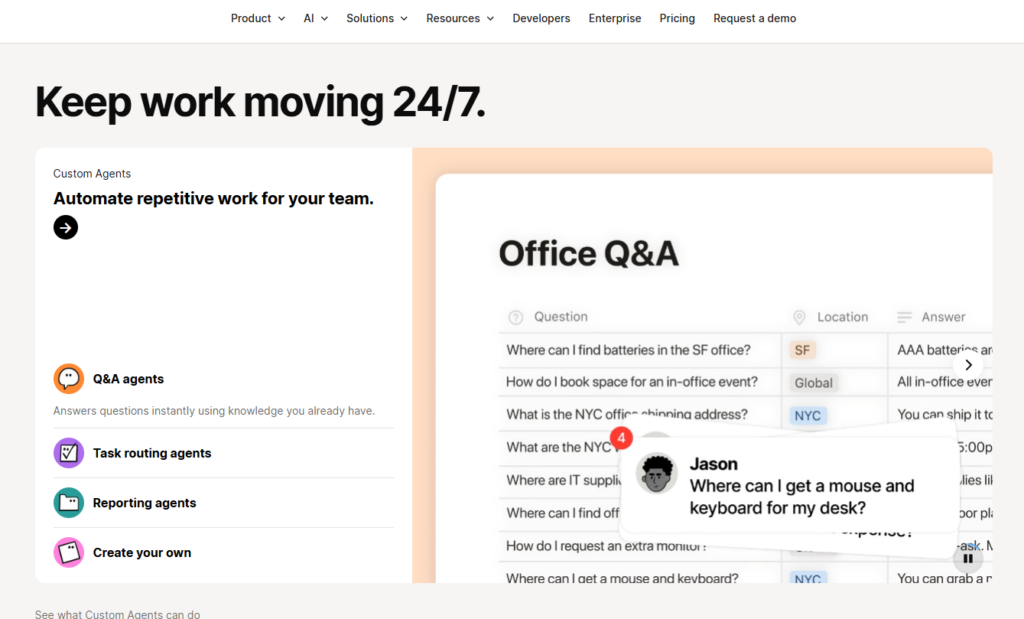Click the Office Q&A title
This screenshot has width=1024, height=619.
click(x=588, y=253)
